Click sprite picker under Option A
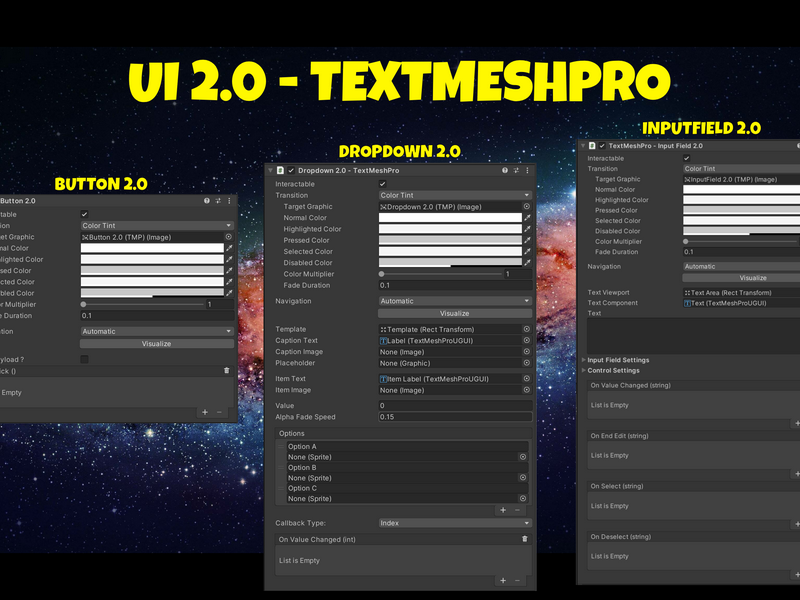Screen dimensions: 800x600 pyautogui.click(x=522, y=457)
